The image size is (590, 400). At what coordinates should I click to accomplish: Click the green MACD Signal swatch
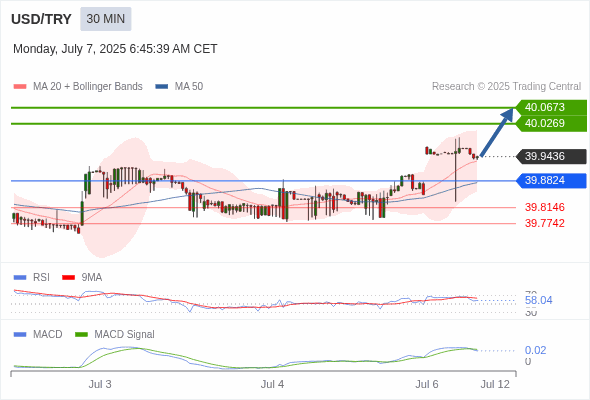tap(81, 335)
